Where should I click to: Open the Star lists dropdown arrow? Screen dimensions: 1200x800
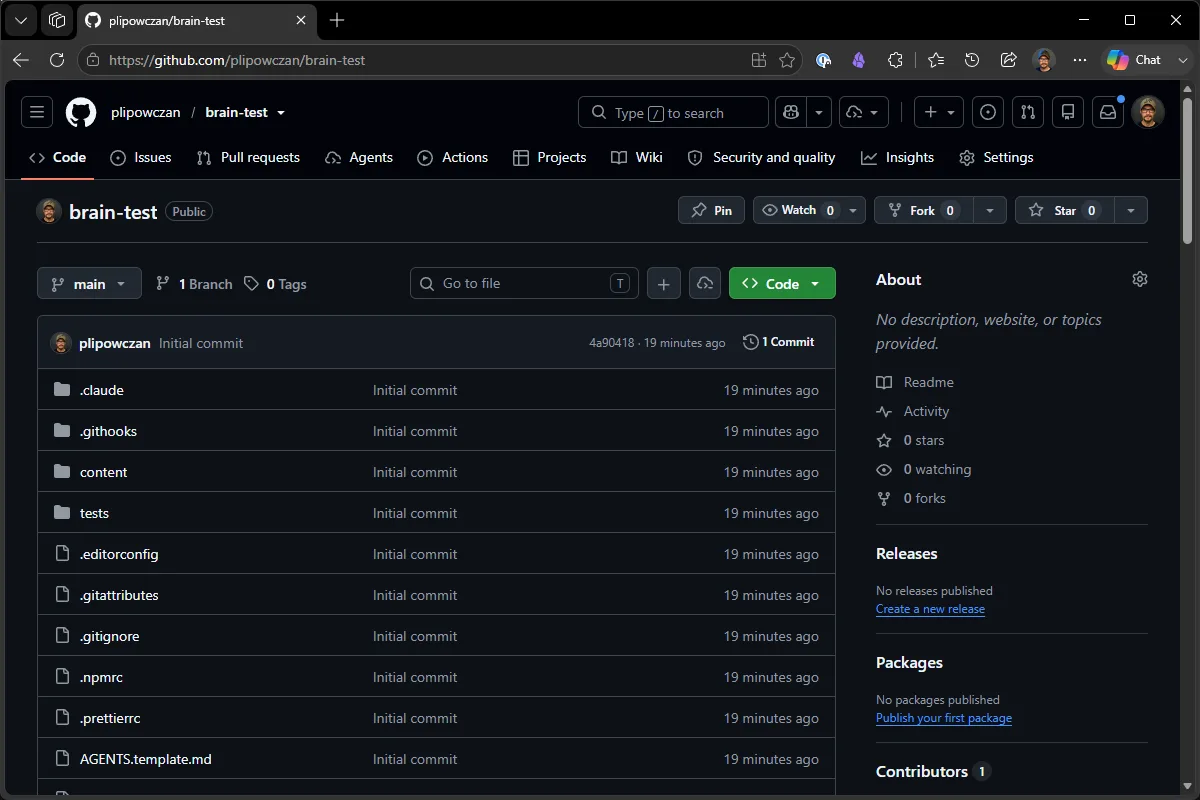coord(1131,210)
